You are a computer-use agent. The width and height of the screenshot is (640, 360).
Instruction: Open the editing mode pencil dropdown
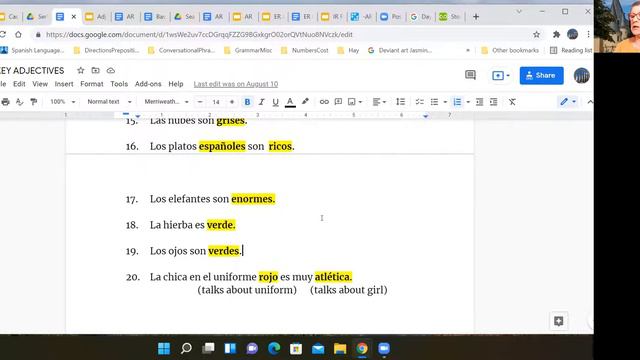click(x=567, y=102)
